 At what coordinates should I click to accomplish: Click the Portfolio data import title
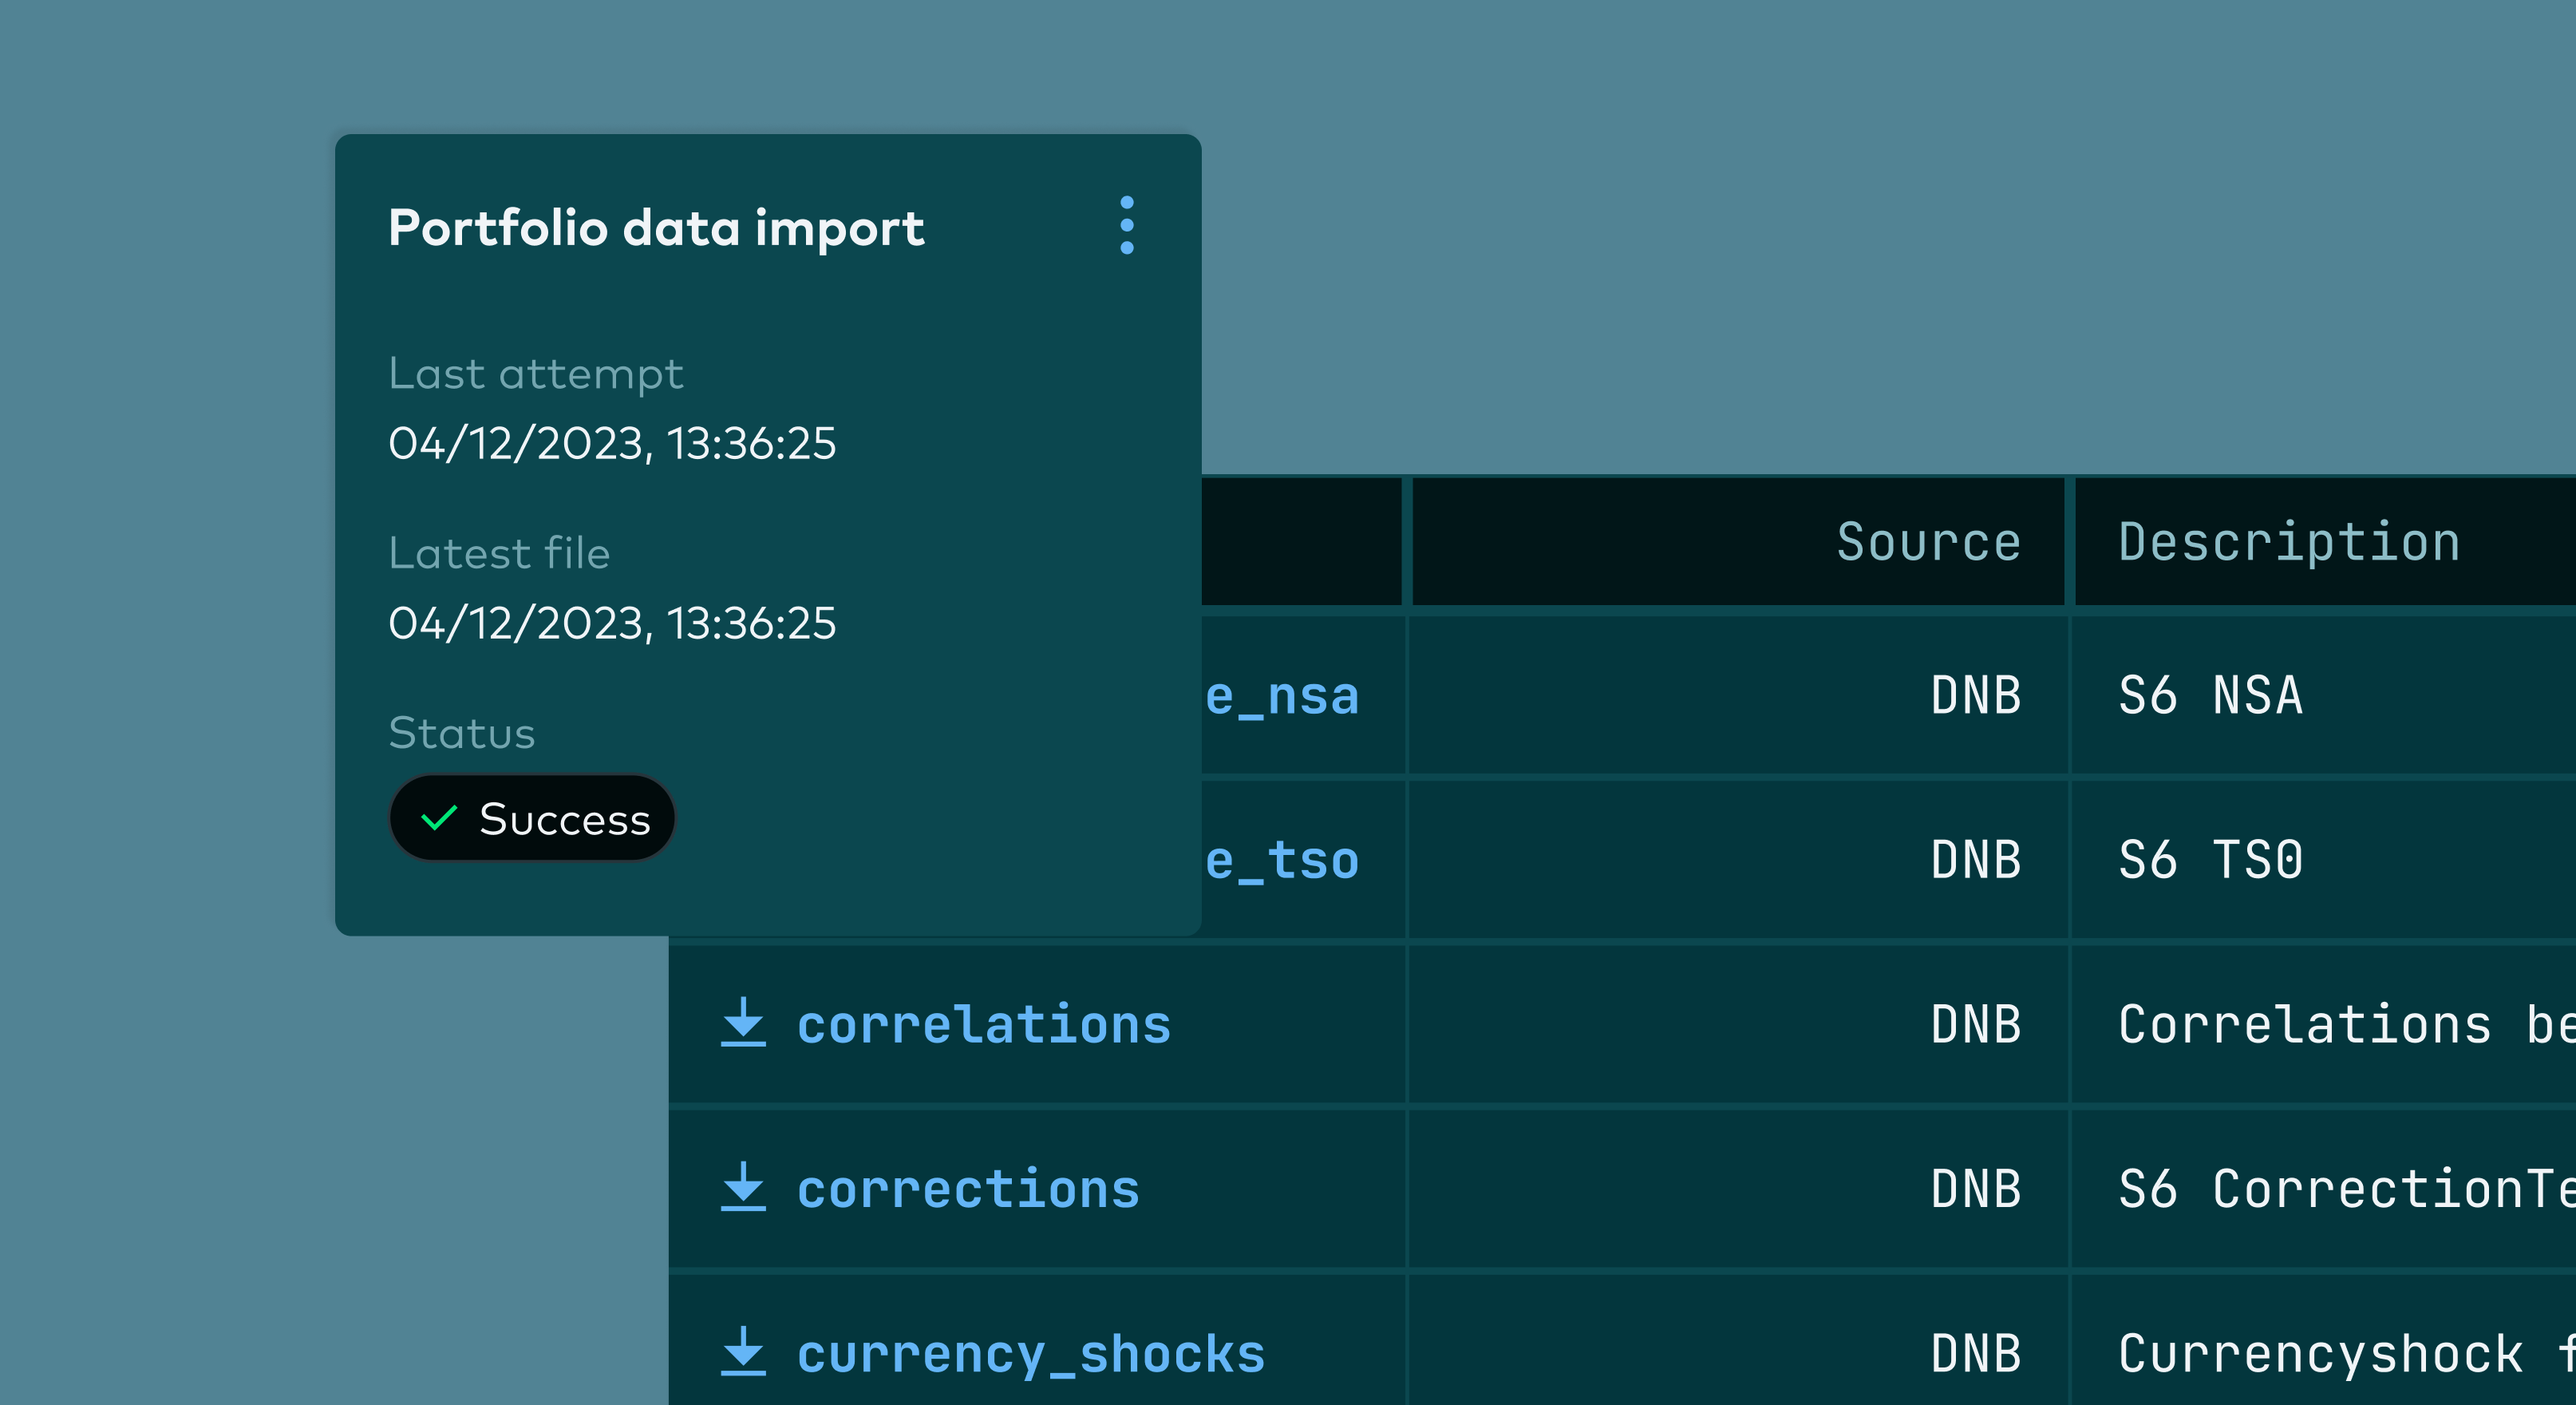(656, 228)
